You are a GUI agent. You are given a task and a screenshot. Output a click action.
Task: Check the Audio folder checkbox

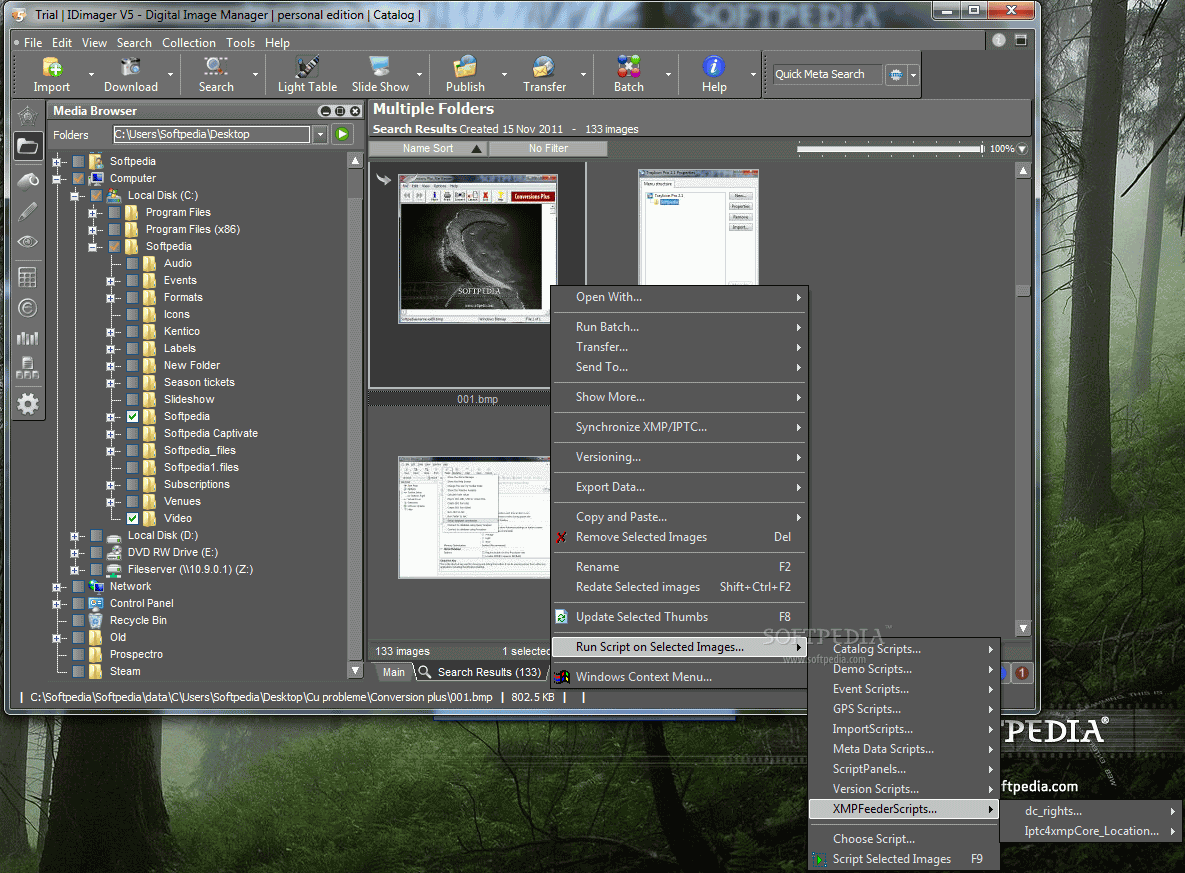[x=132, y=263]
